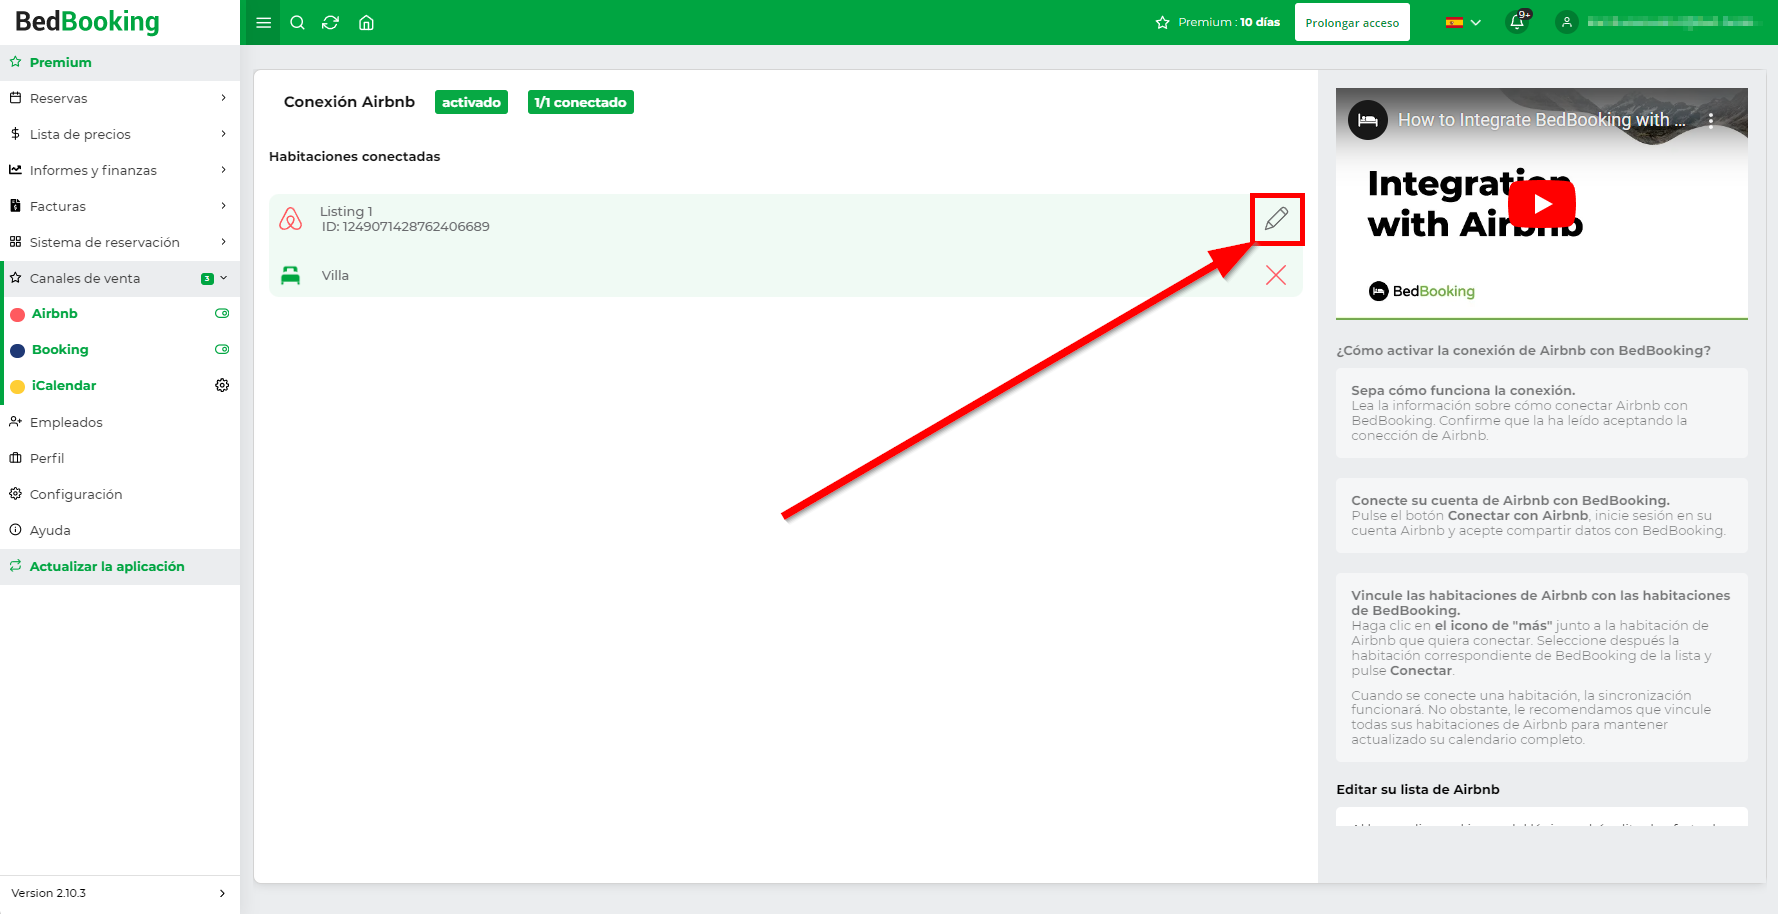Edit Listing 1 with the pencil icon

click(1277, 218)
